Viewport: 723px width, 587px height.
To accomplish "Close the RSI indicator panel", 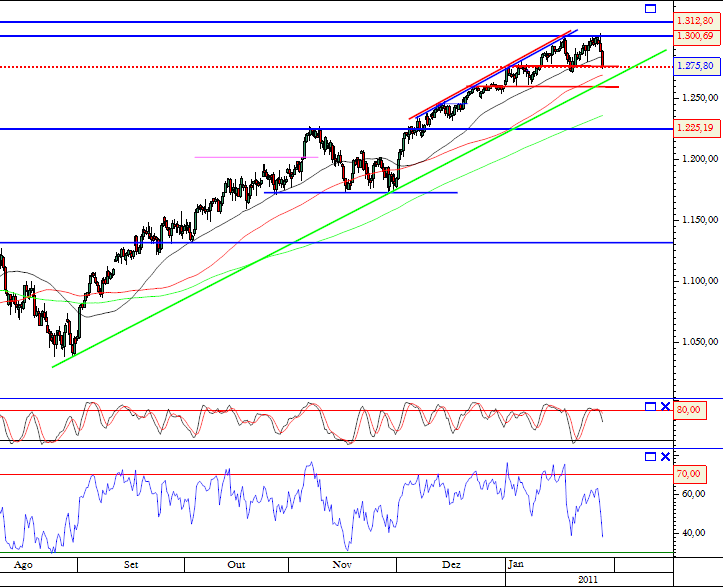I will (665, 457).
